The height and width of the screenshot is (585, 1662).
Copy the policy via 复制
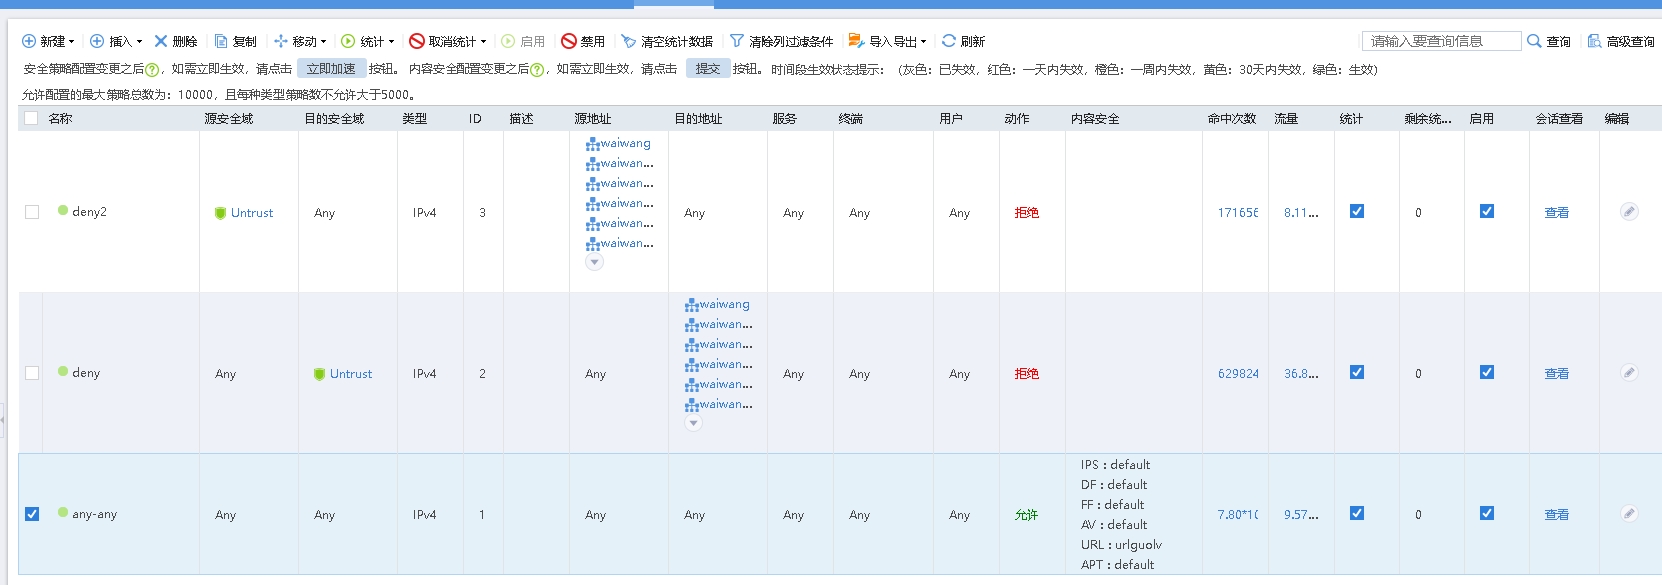point(236,41)
